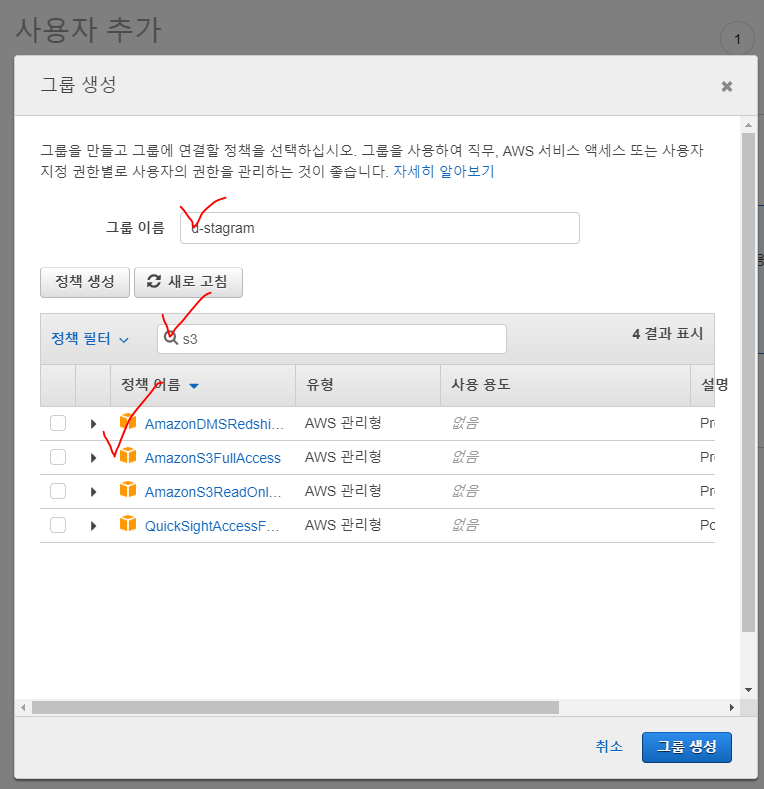Screen dimensions: 764x789
Task: Click 없음 in the AmazonDMSRedshi... row
Action: [x=465, y=423]
